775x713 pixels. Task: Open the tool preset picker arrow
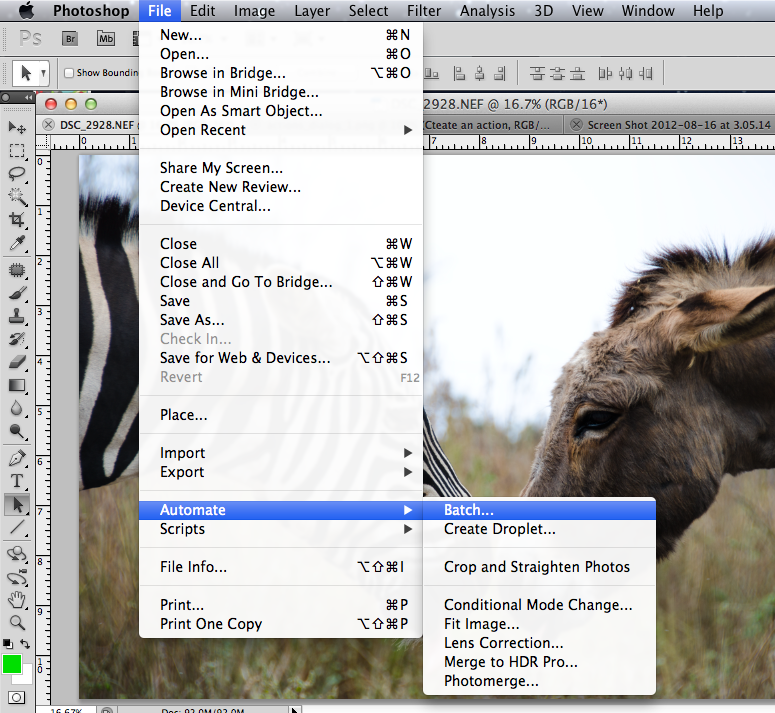coord(43,73)
